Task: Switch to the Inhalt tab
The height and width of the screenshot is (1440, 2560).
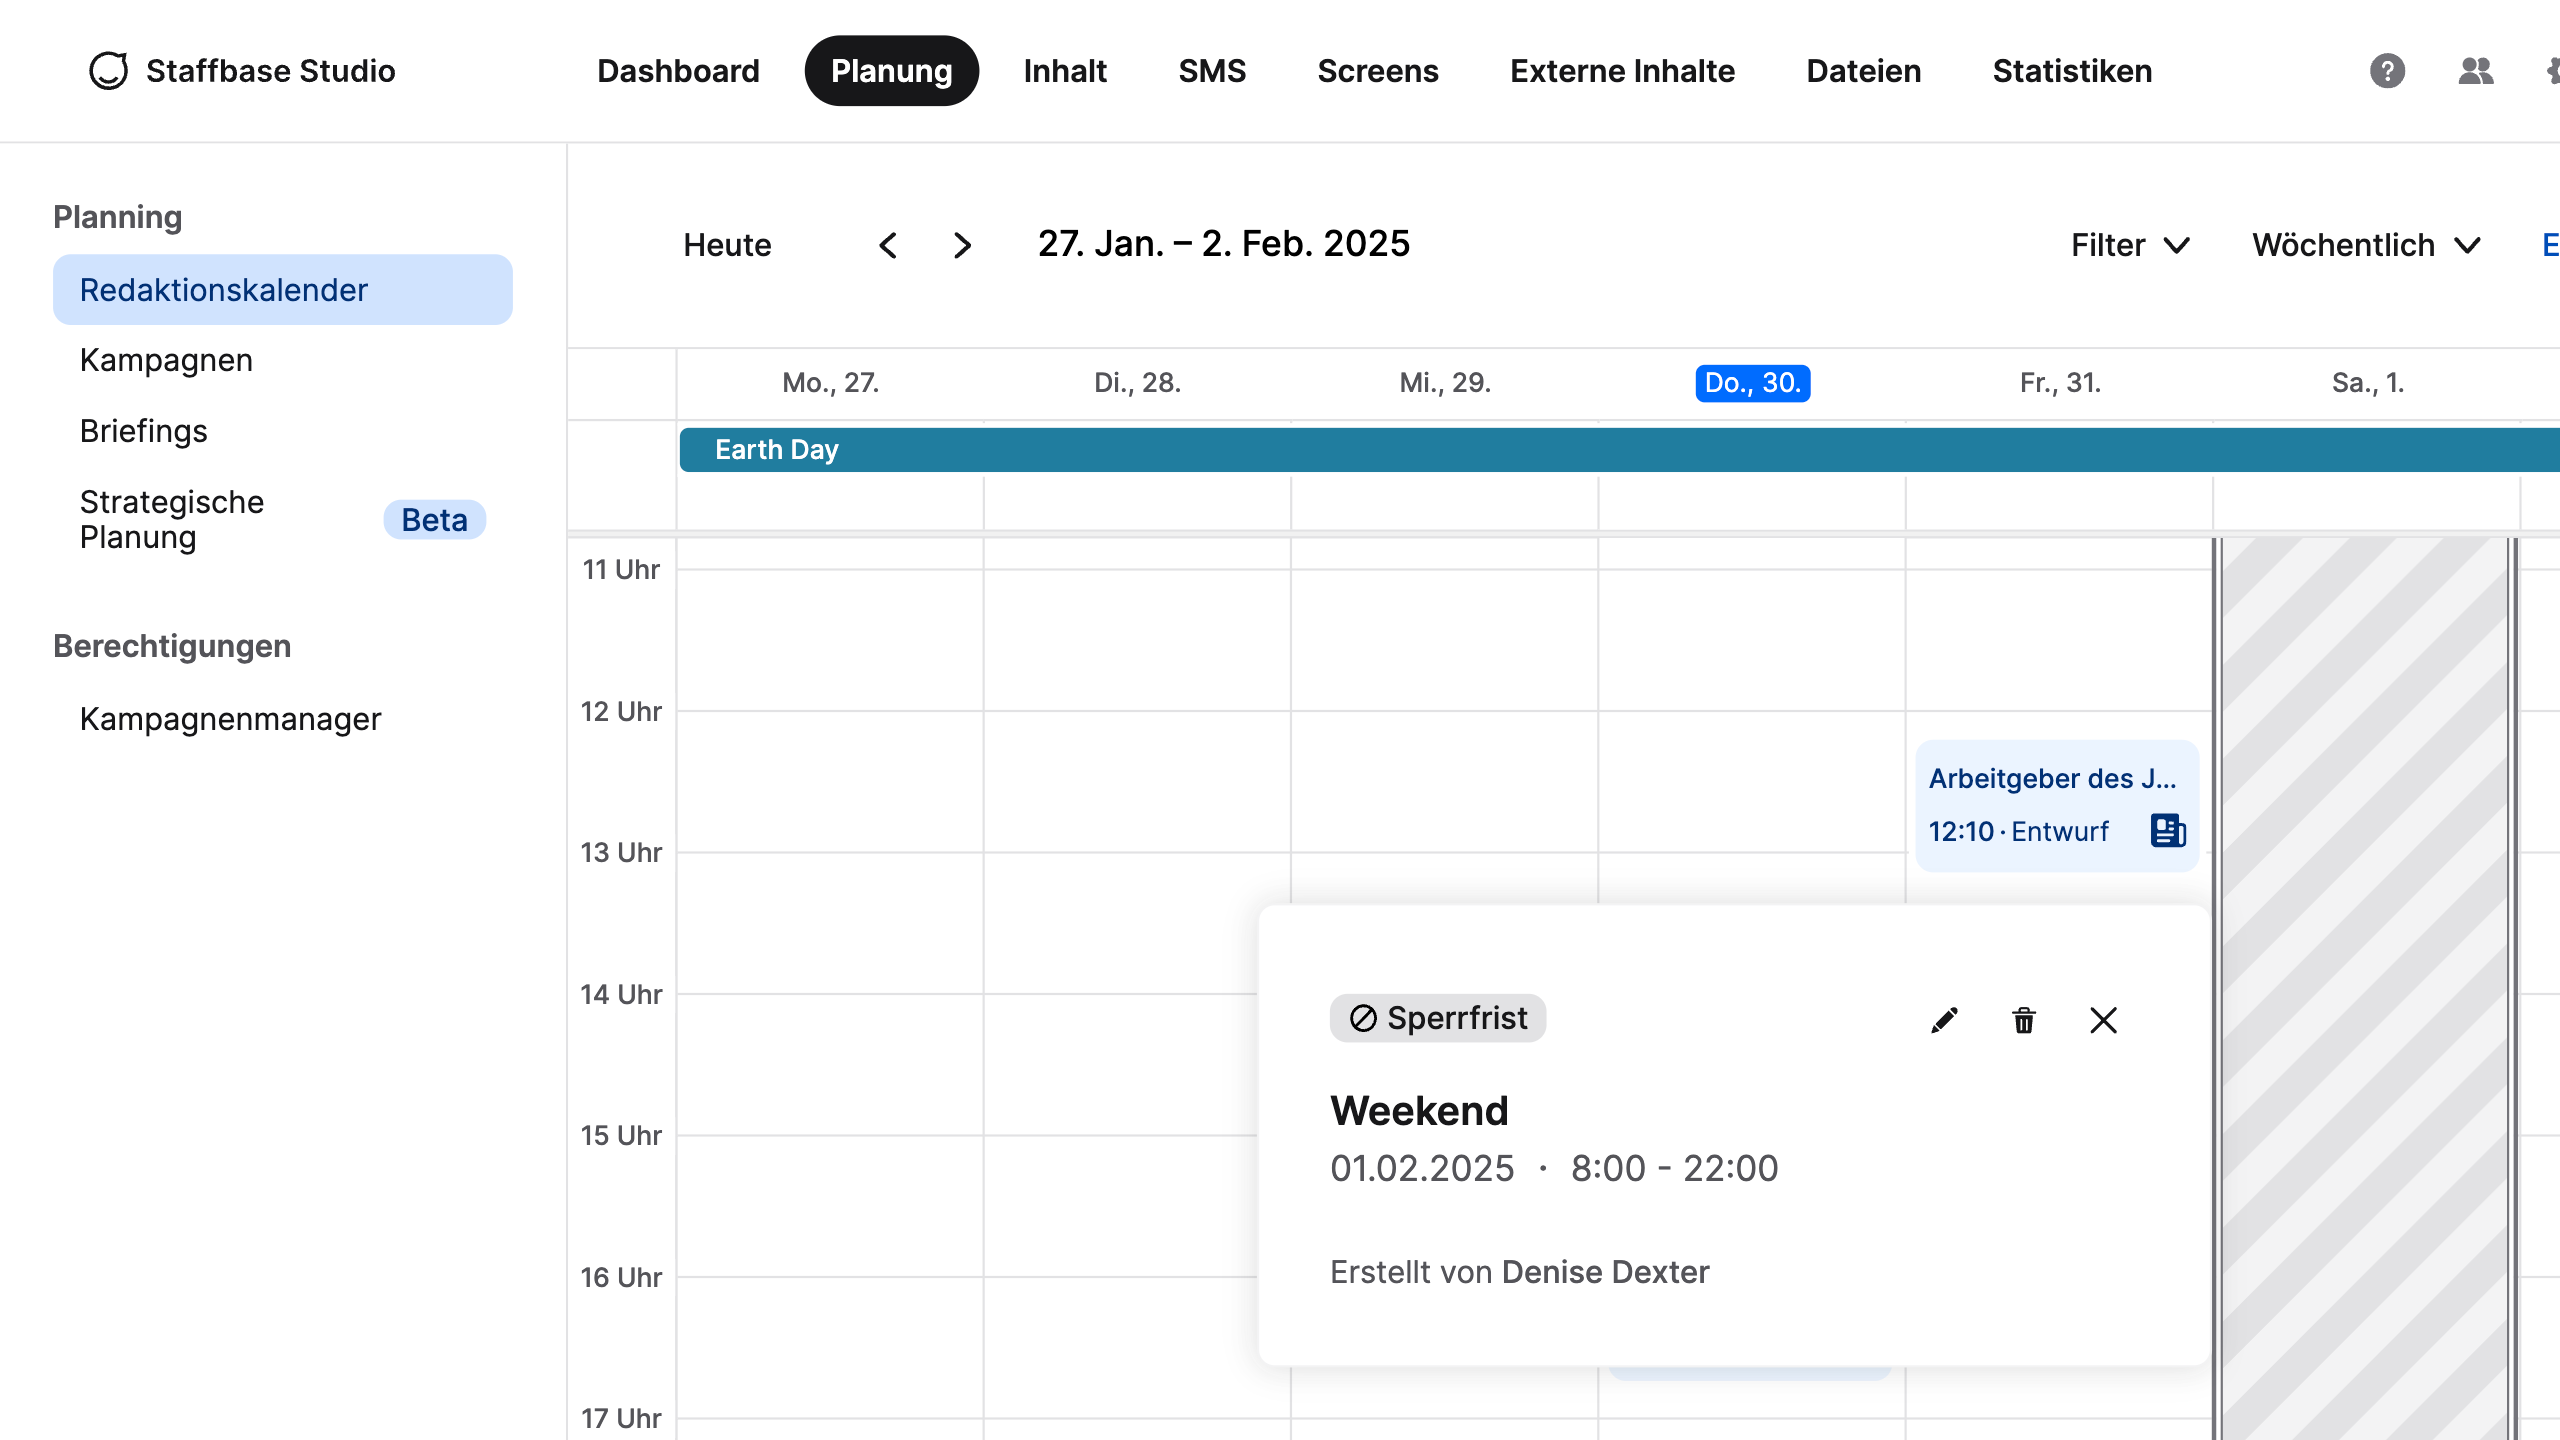Action: pyautogui.click(x=1065, y=71)
